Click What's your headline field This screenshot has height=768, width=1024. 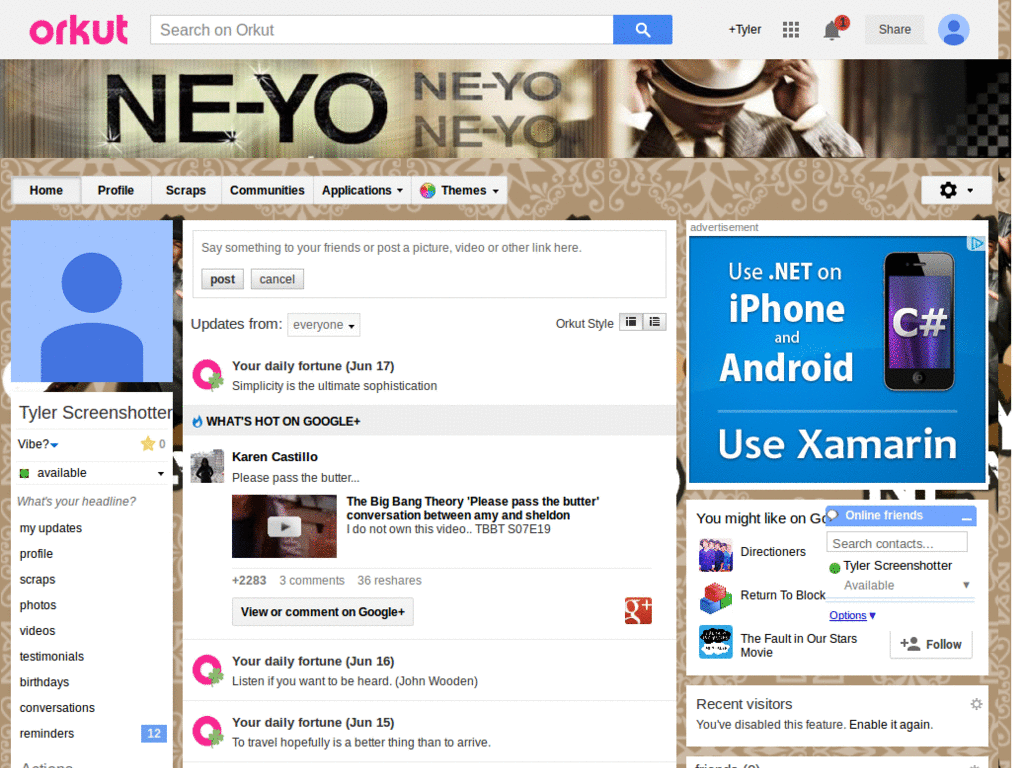coord(76,502)
